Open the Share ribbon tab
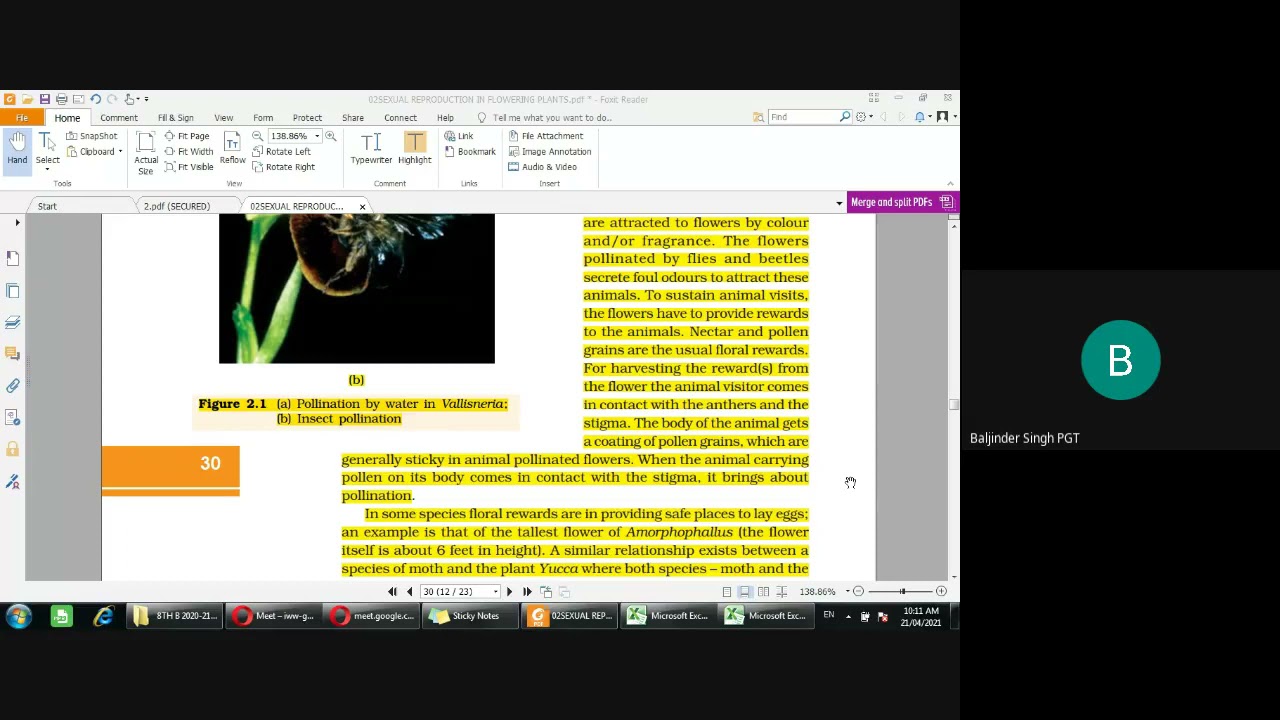Screen dimensions: 1280x720 pyautogui.click(x=353, y=118)
